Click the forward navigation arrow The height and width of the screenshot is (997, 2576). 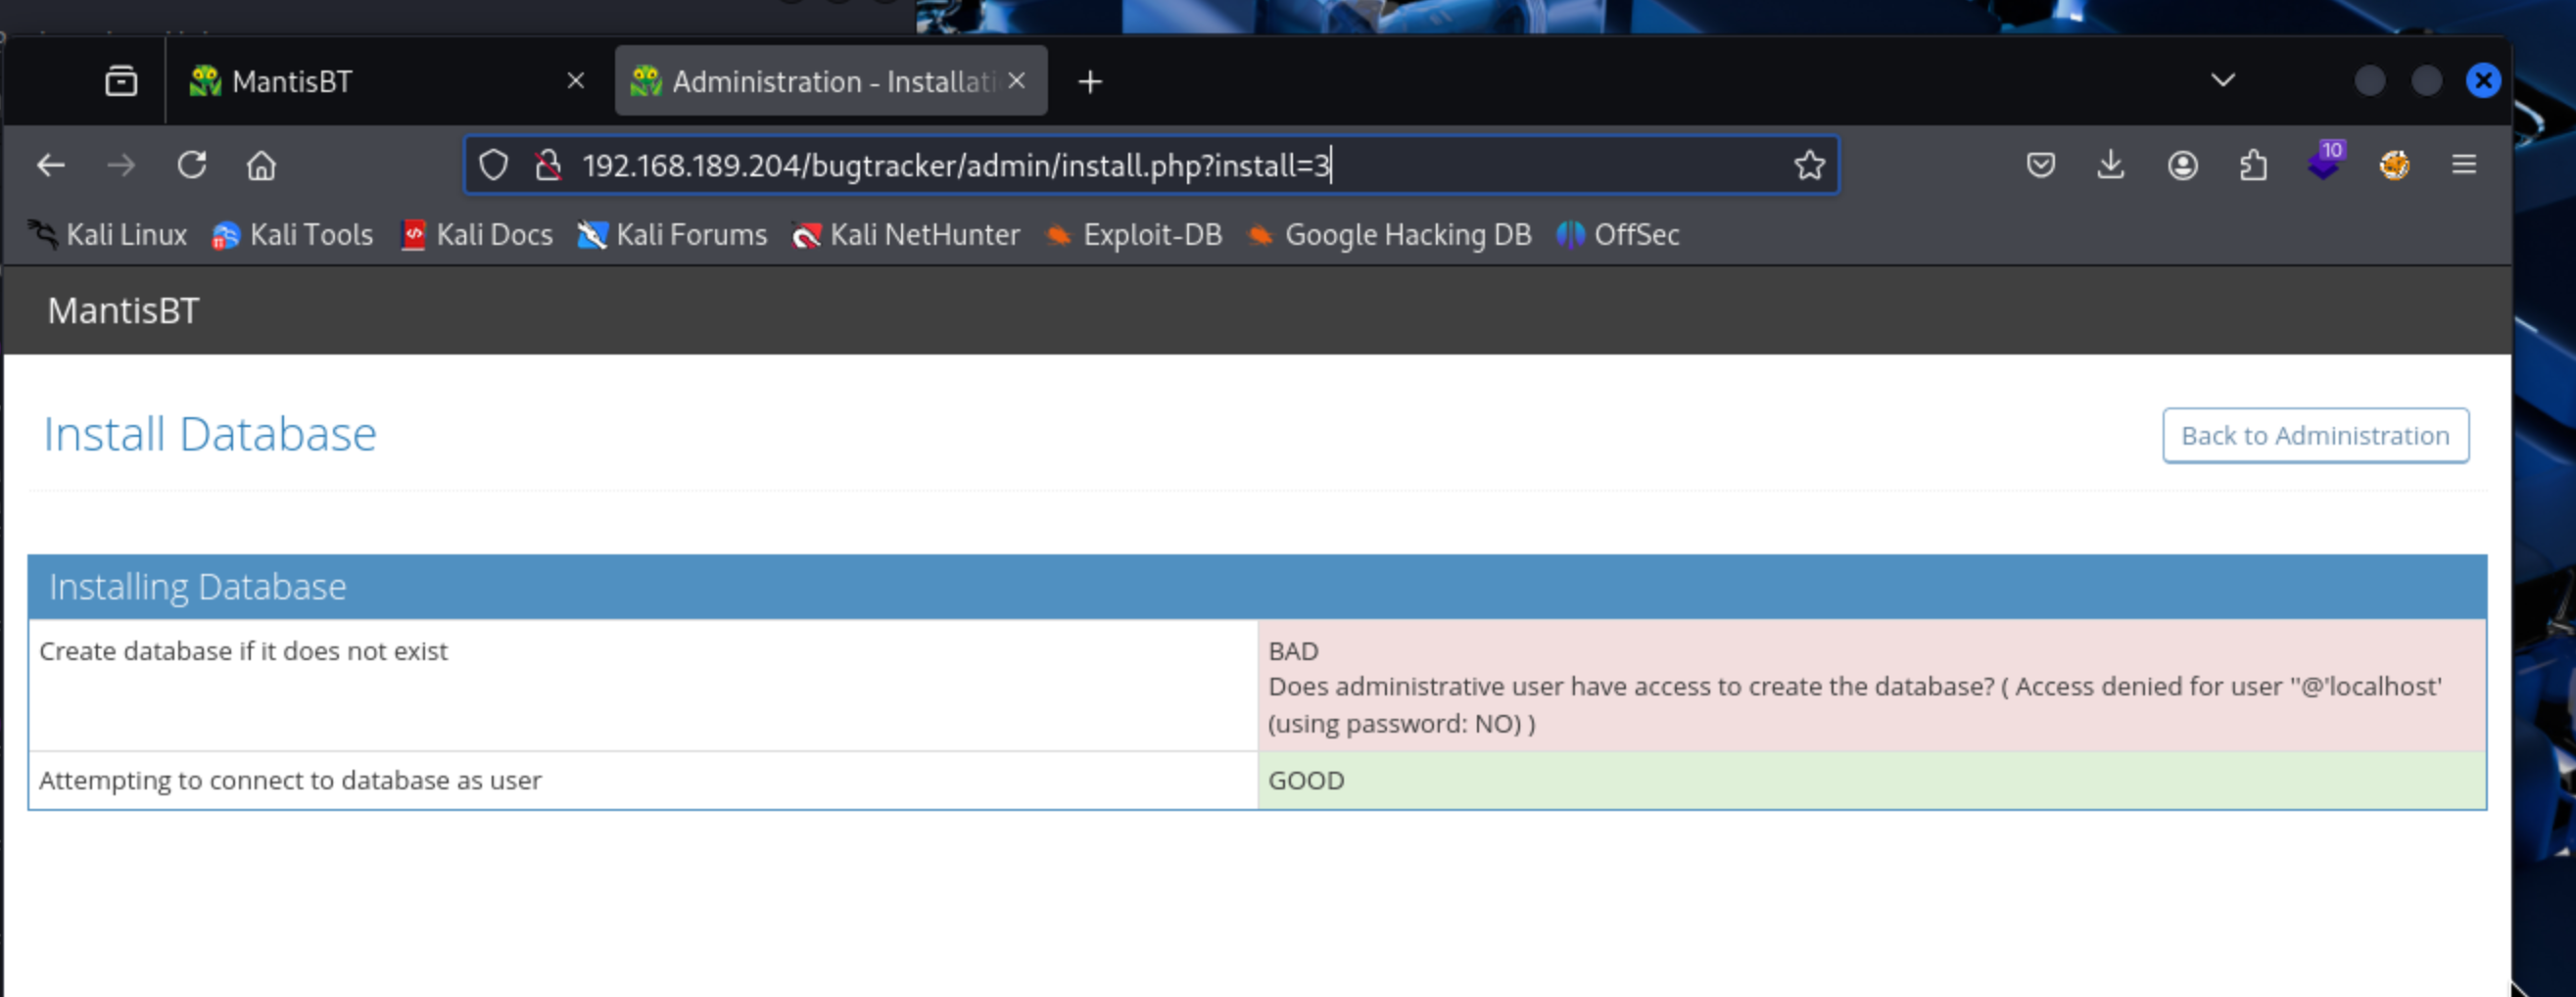point(121,165)
